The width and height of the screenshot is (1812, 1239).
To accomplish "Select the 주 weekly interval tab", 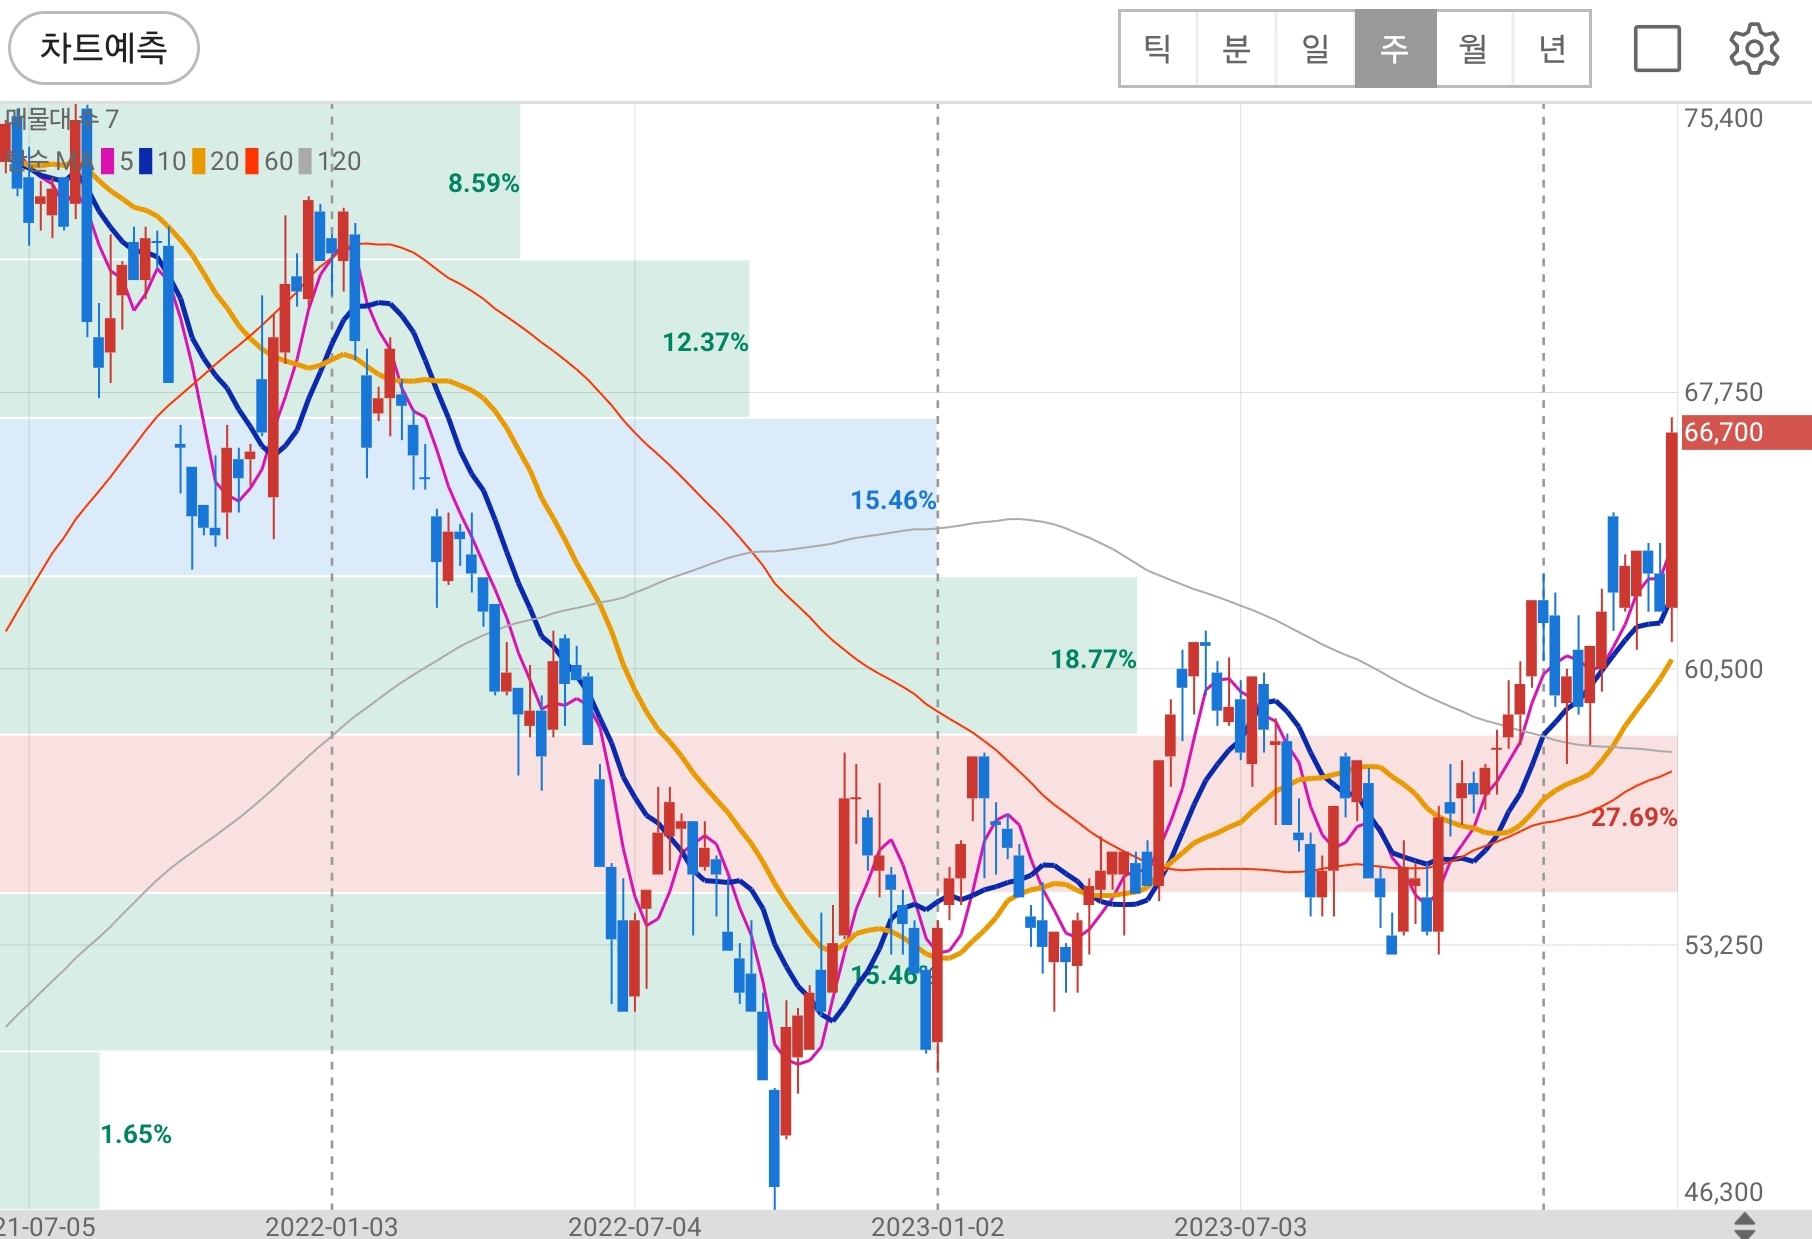I will 1395,49.
